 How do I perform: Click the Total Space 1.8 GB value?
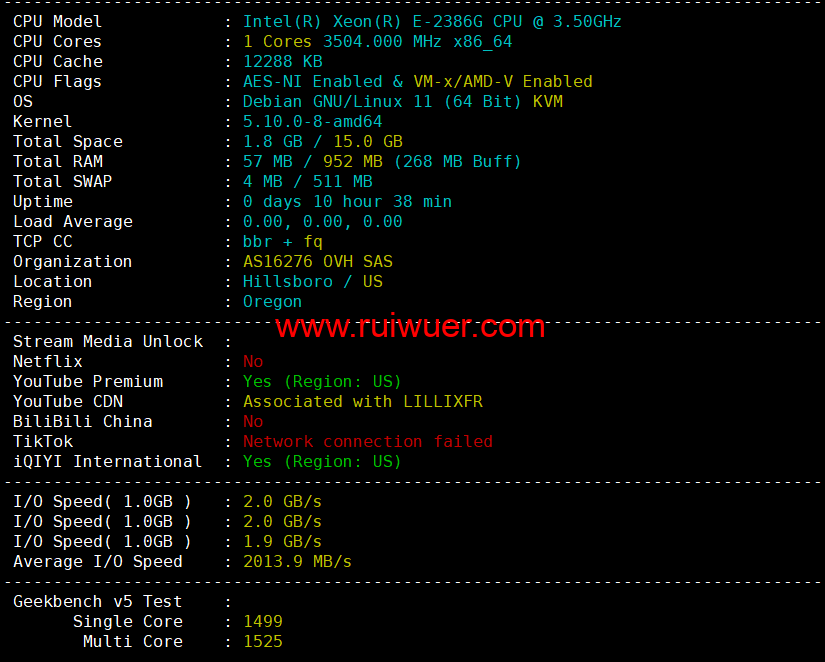tap(323, 142)
